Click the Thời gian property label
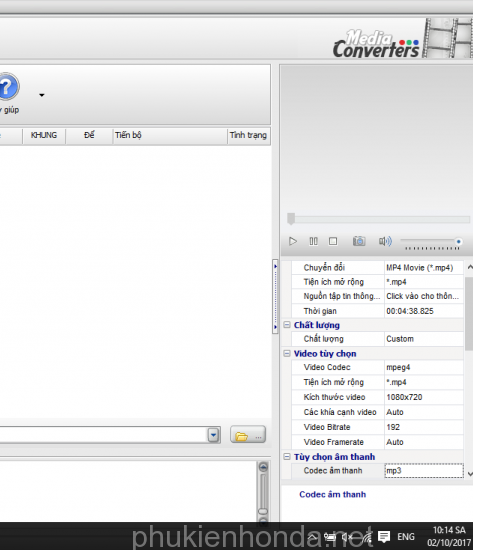Viewport: 484px width, 559px height. pyautogui.click(x=320, y=311)
